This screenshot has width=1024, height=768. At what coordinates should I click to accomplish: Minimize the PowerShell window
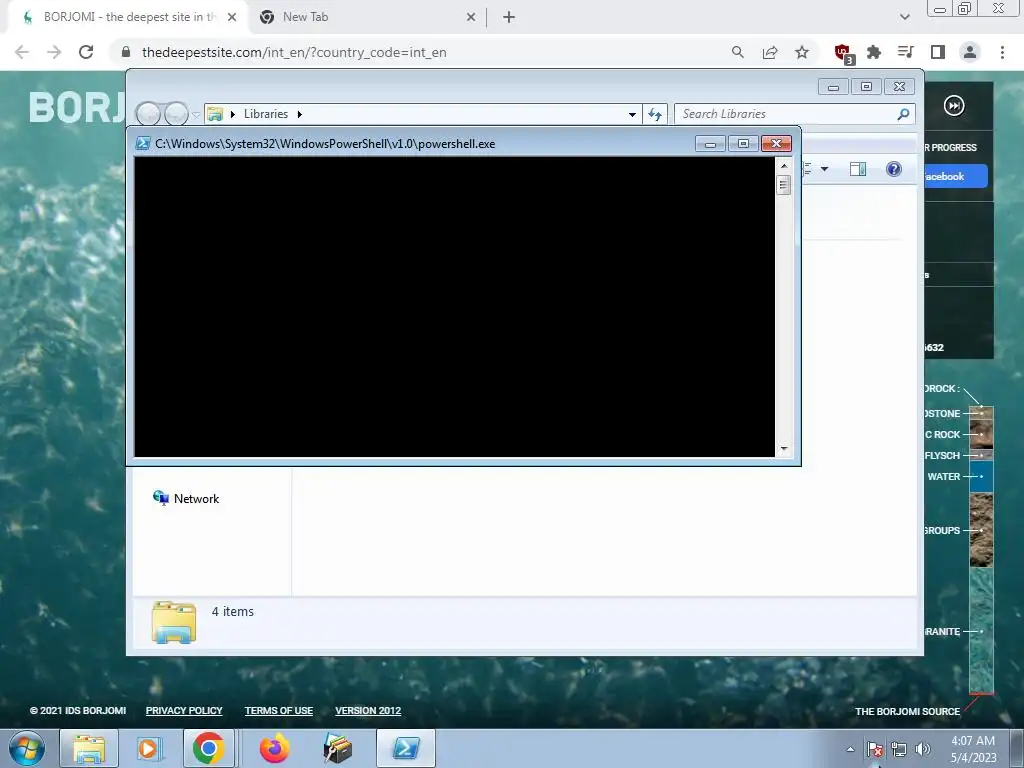pos(710,144)
